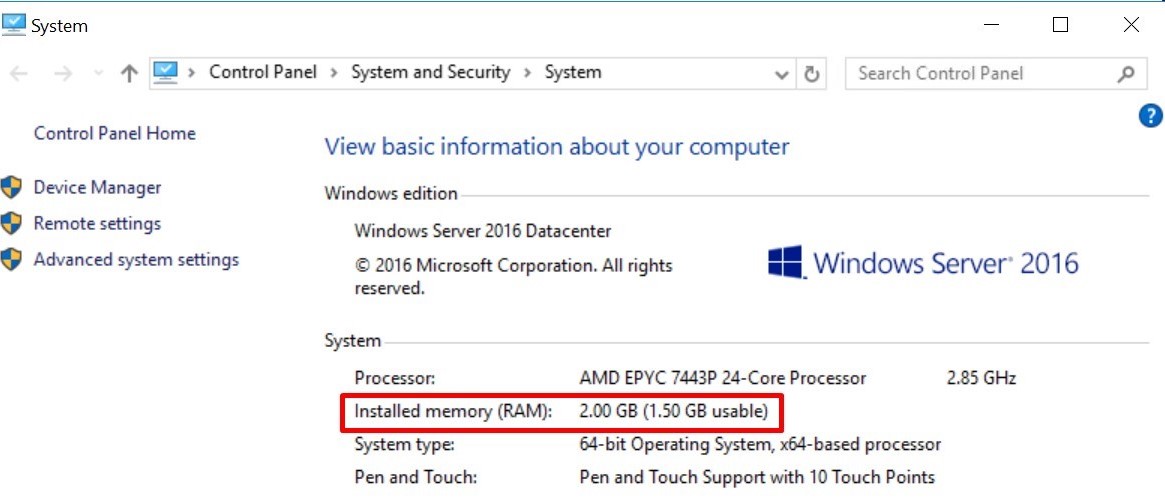Expand the address bar history dropdown

click(x=782, y=74)
